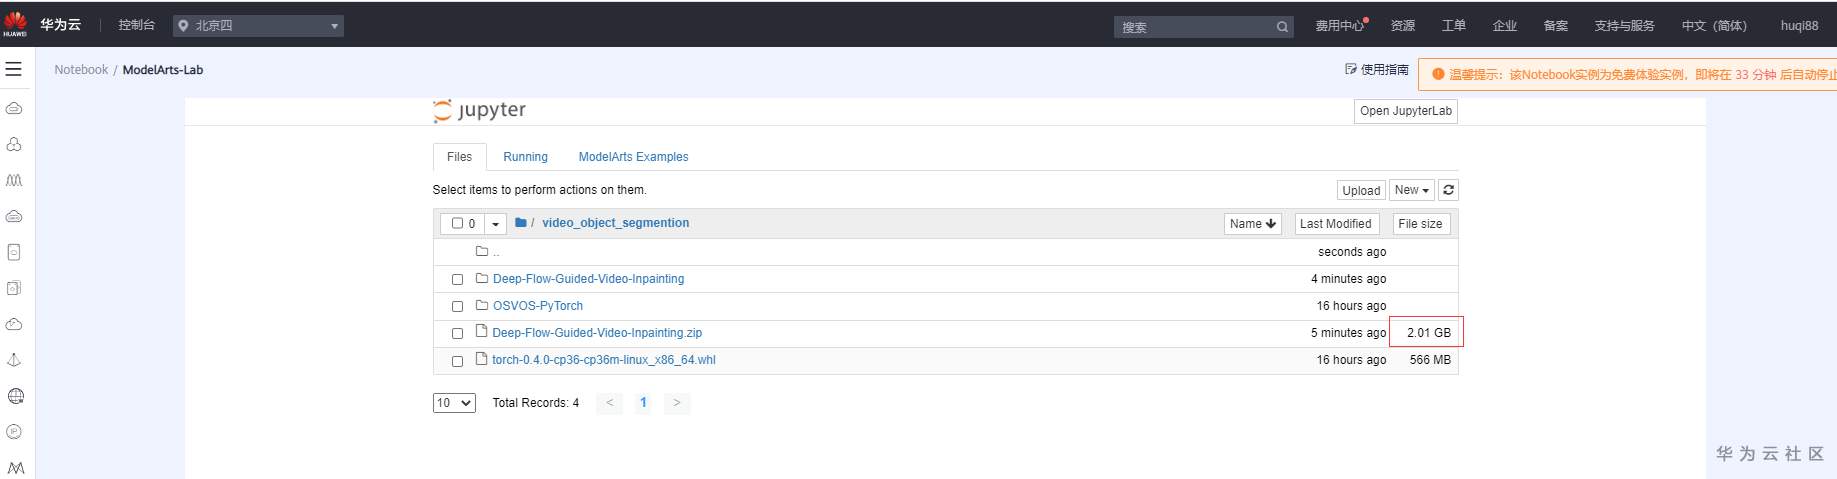Viewport: 1837px width, 479px height.
Task: Open the 中文 (简体) language dropdown
Action: (1714, 26)
